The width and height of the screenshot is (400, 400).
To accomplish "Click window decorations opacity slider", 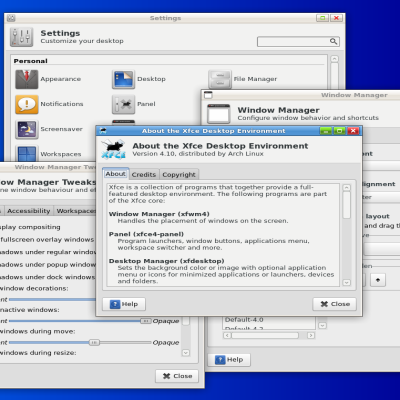I will click(52, 299).
